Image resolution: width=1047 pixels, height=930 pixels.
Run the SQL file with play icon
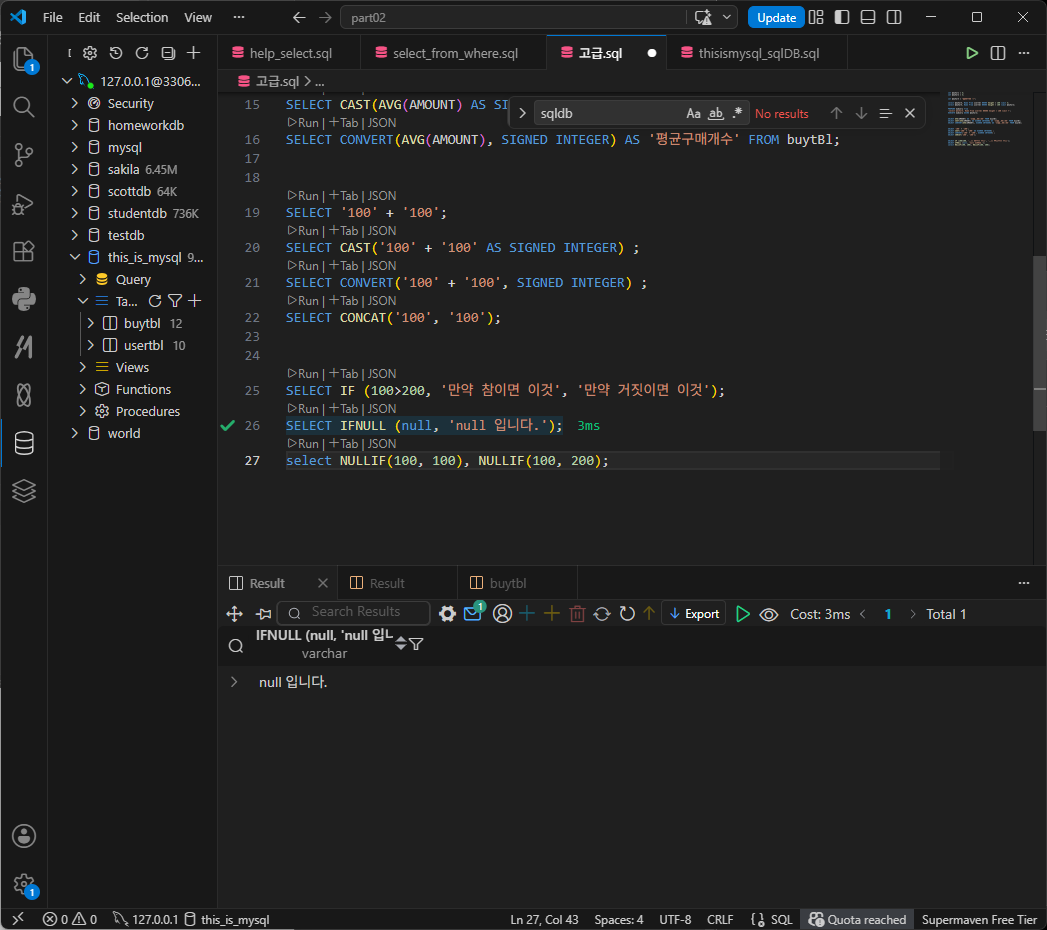click(972, 53)
